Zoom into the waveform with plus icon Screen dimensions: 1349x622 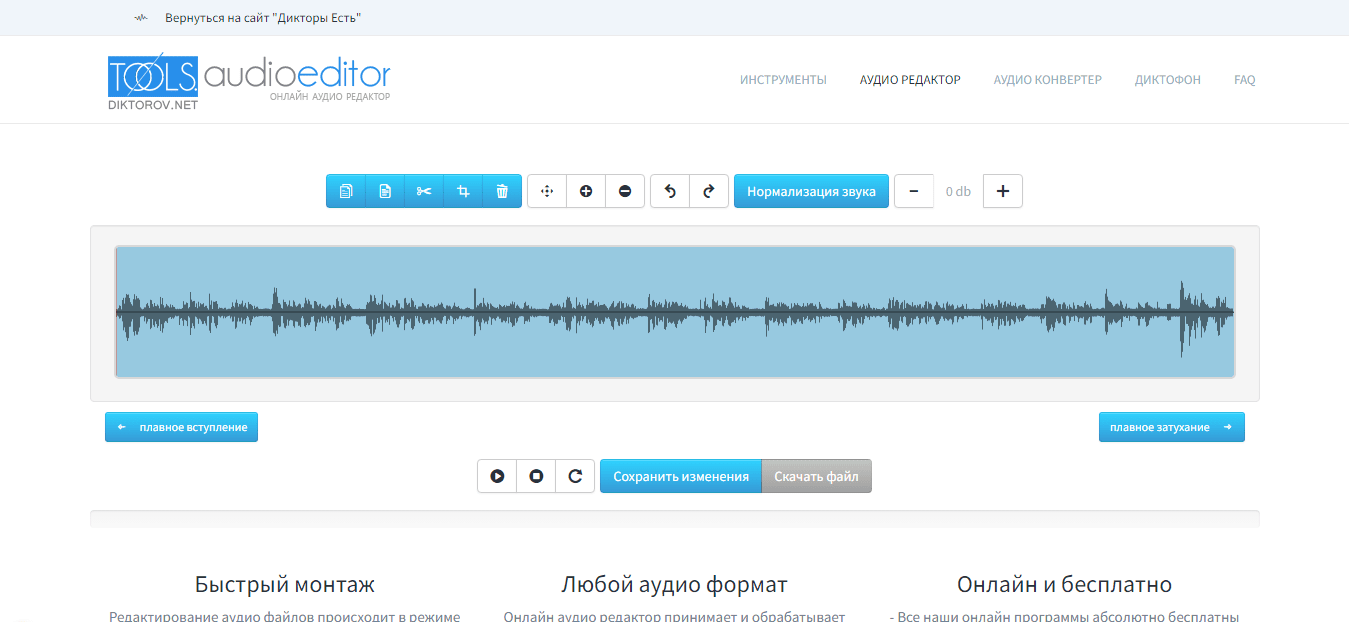(586, 191)
